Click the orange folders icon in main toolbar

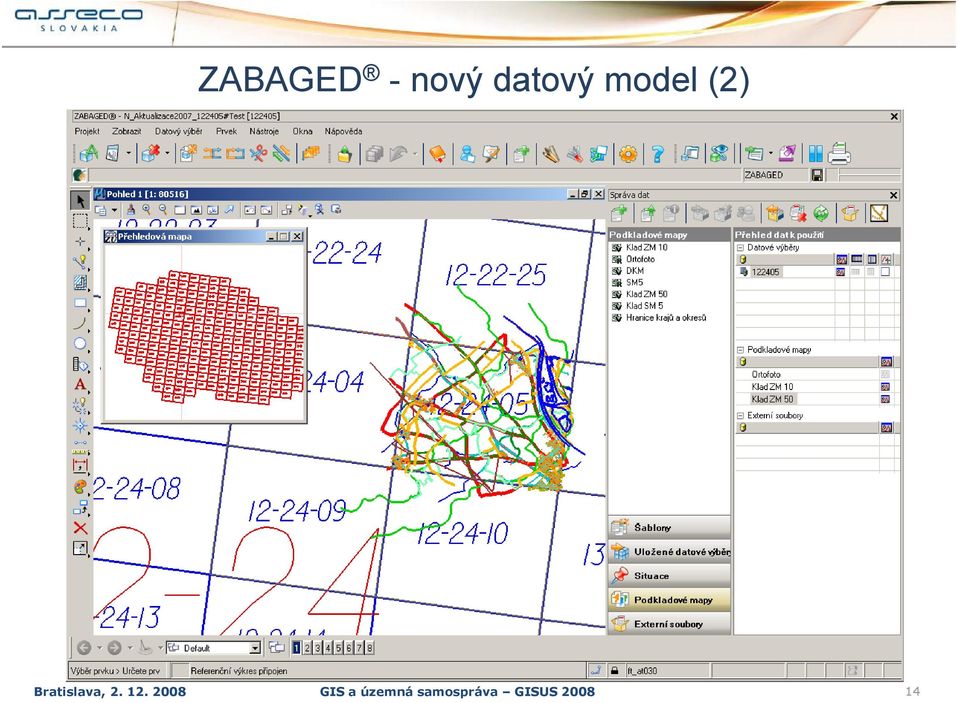[x=311, y=154]
